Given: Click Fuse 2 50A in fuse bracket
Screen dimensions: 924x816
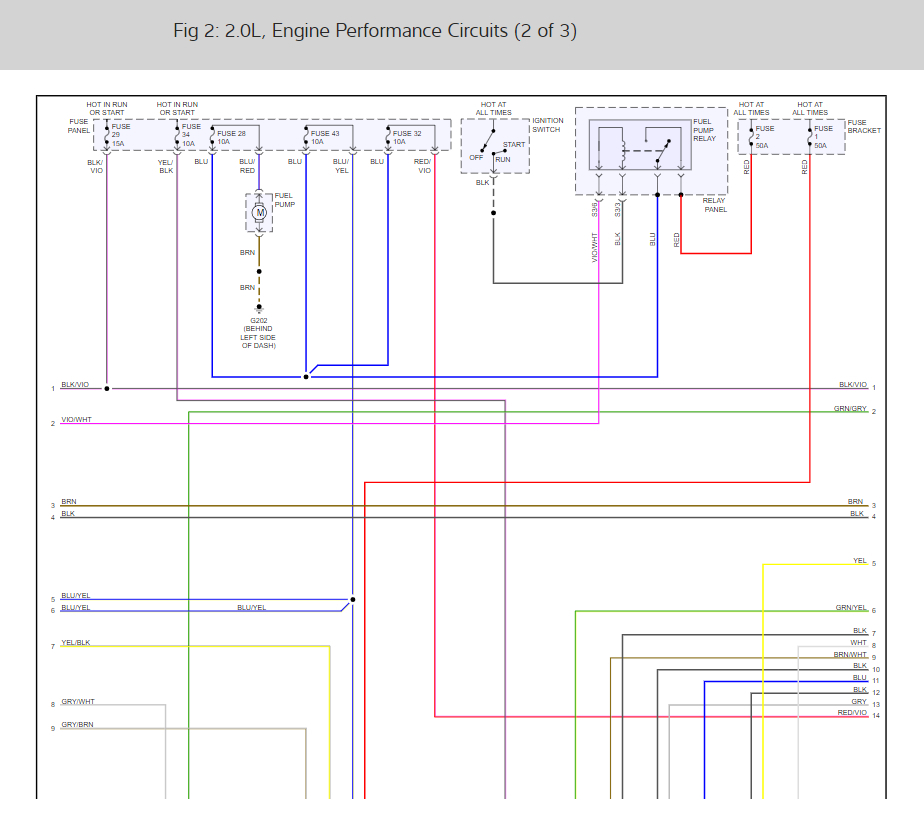Looking at the screenshot, I should point(751,137).
